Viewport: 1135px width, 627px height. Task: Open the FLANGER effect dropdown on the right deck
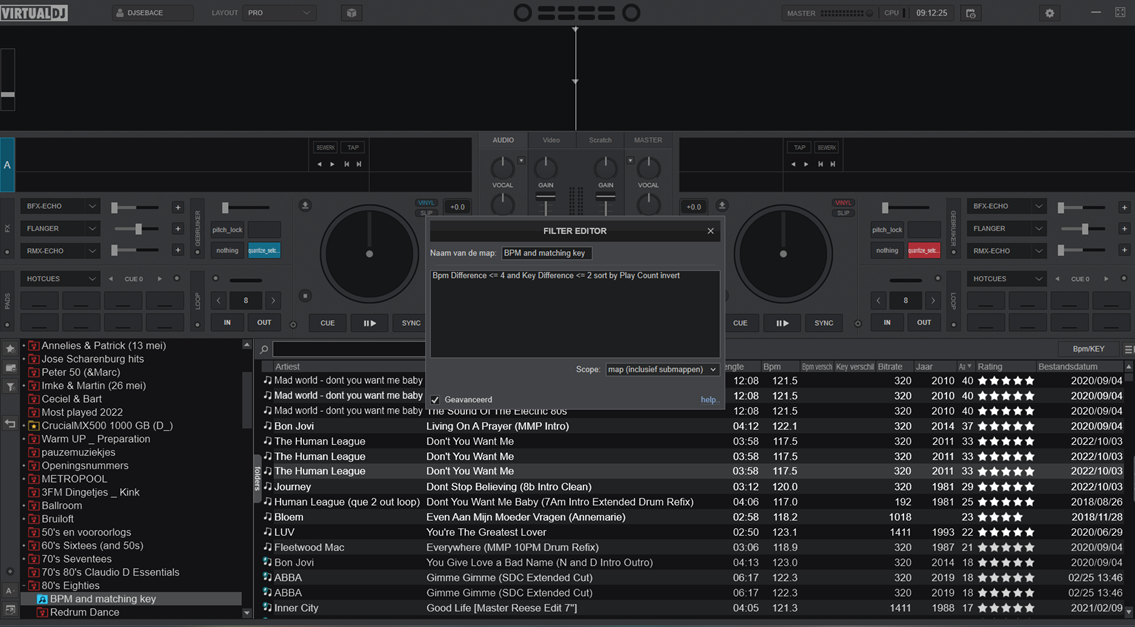click(x=1006, y=229)
